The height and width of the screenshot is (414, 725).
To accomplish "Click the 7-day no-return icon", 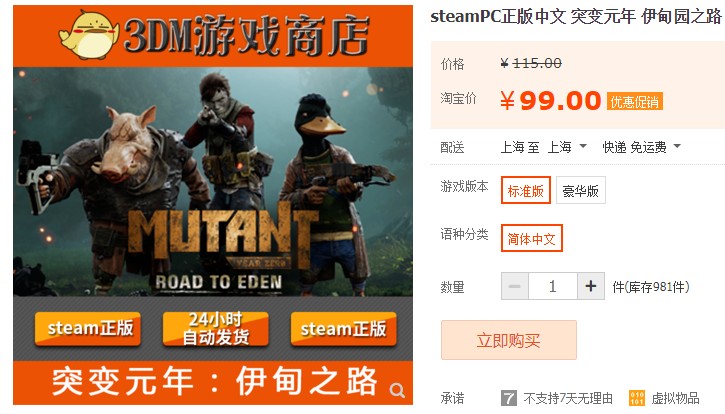I will [509, 398].
